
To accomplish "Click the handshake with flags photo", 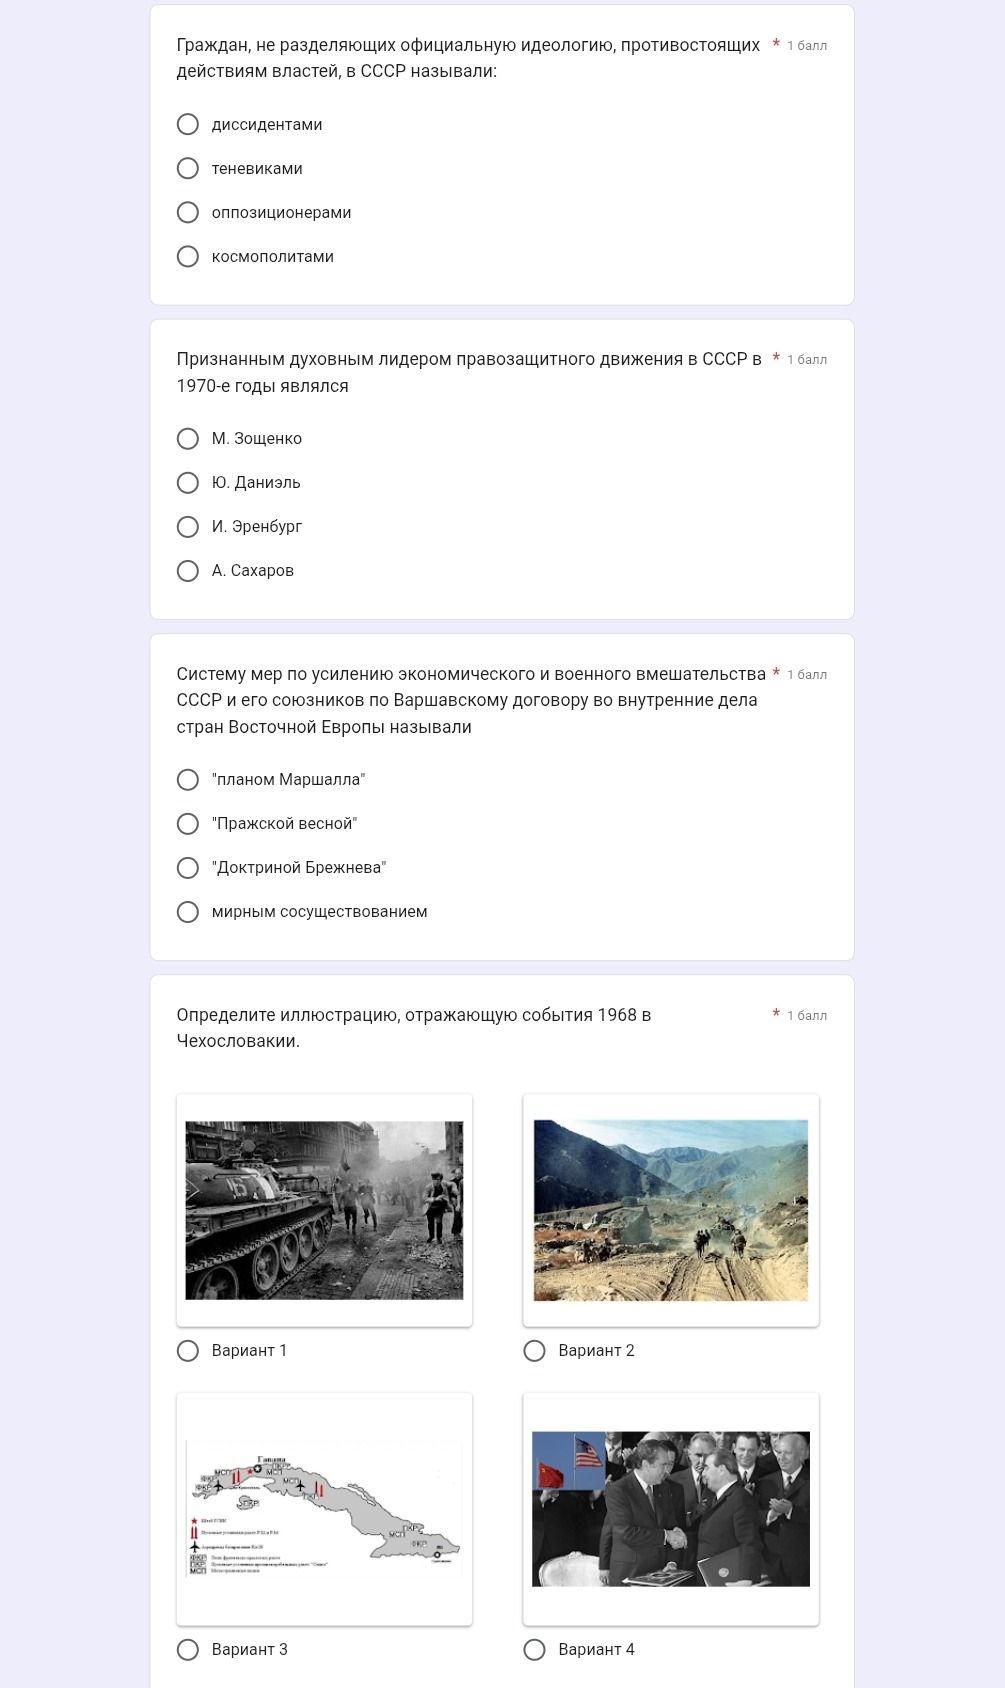I will [671, 1509].
